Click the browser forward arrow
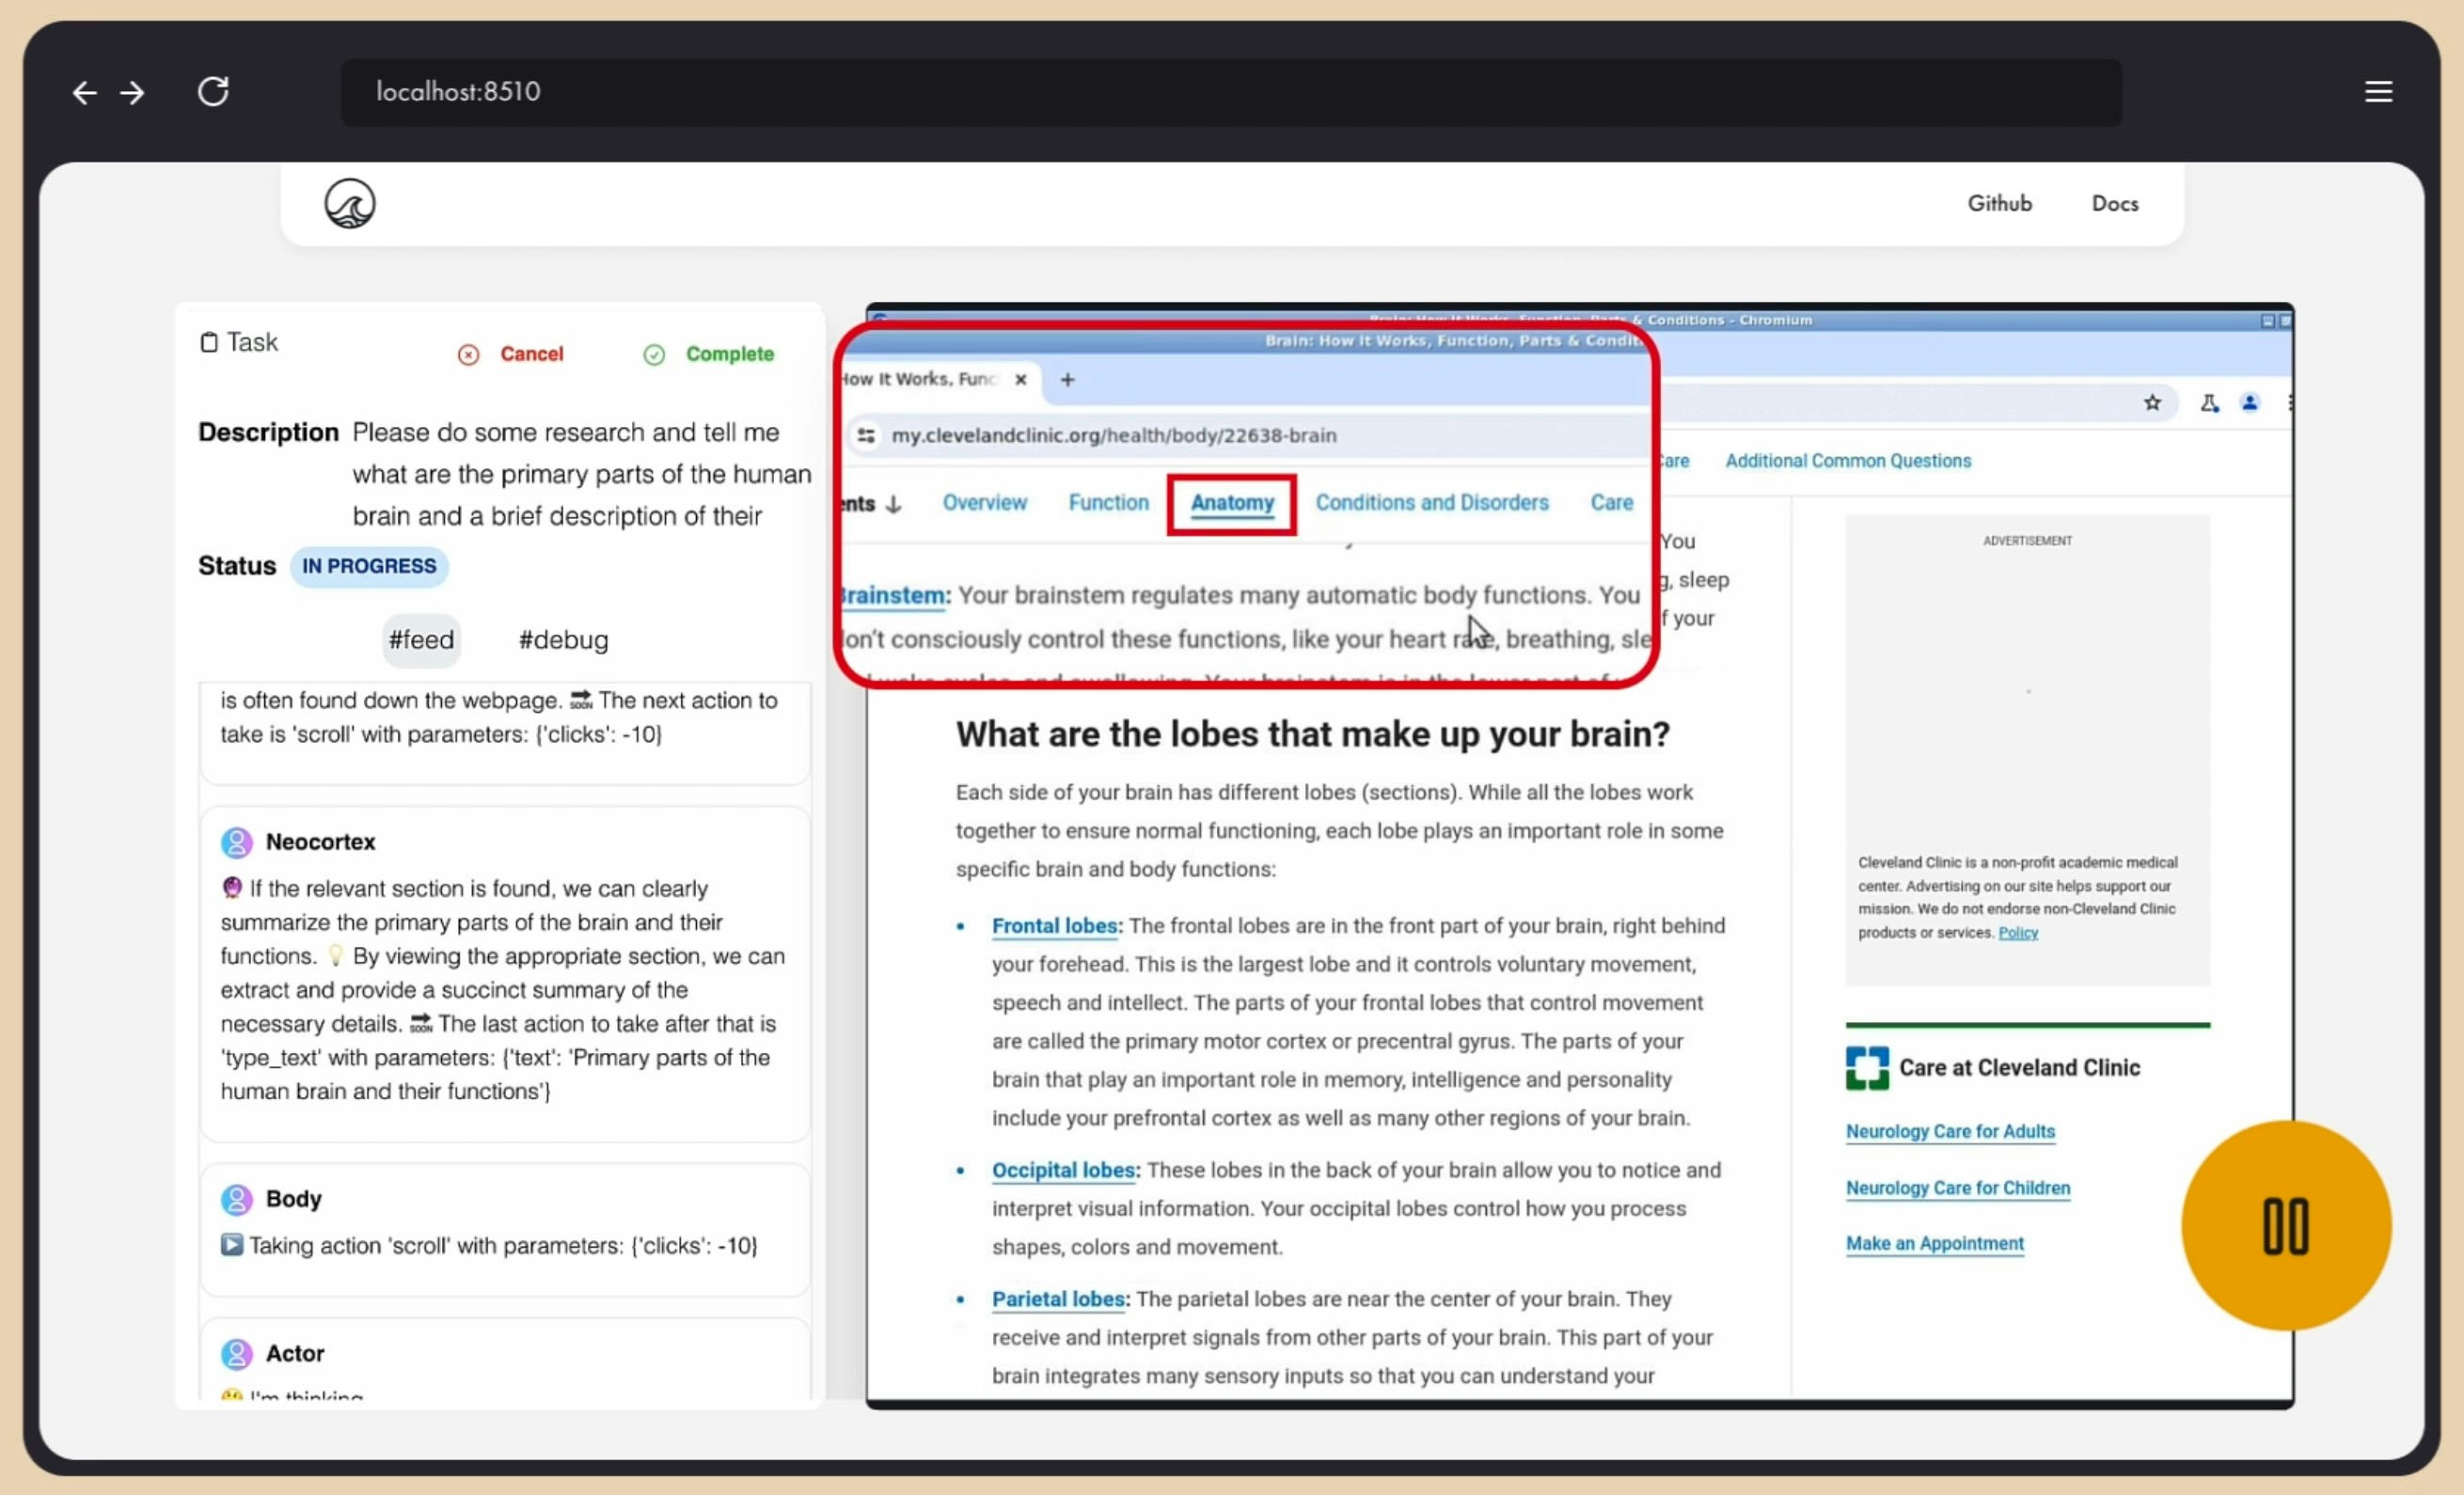The height and width of the screenshot is (1495, 2464). point(132,93)
